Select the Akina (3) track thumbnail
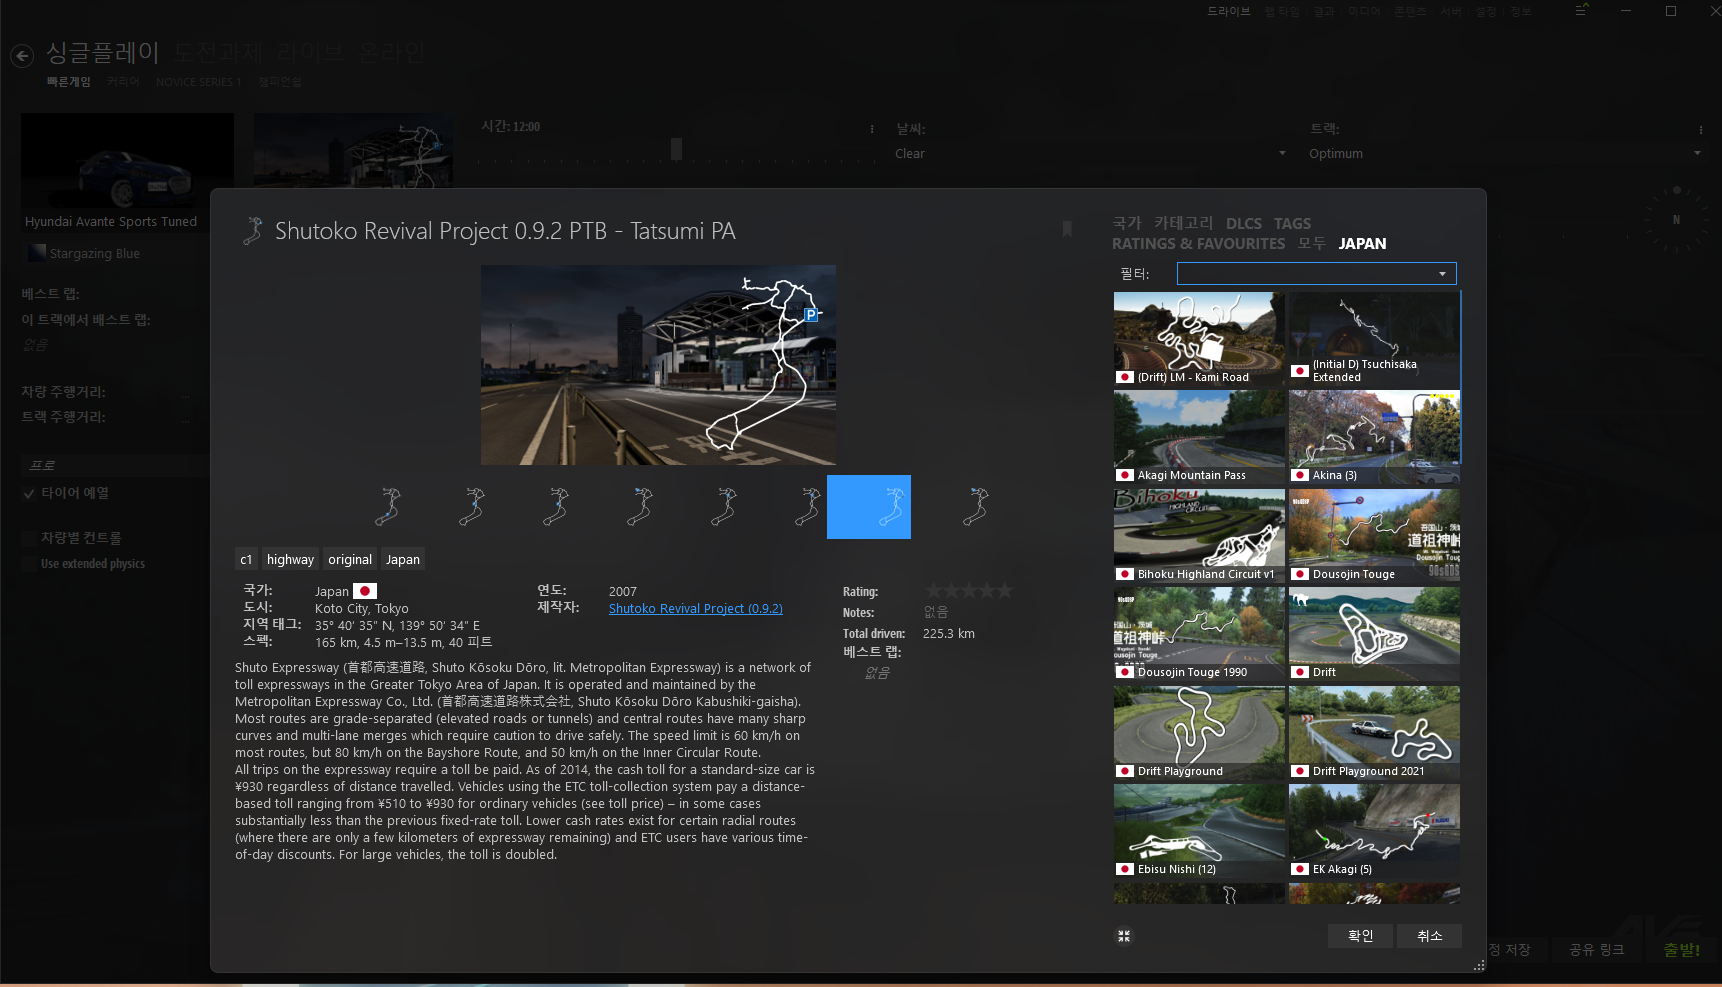Screen dimensions: 1722x987 1374,437
